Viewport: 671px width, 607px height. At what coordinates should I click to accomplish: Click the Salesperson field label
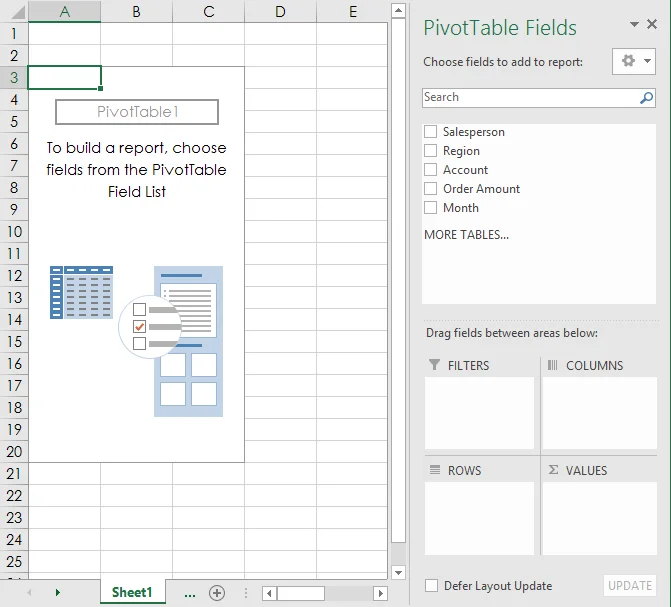pos(474,132)
